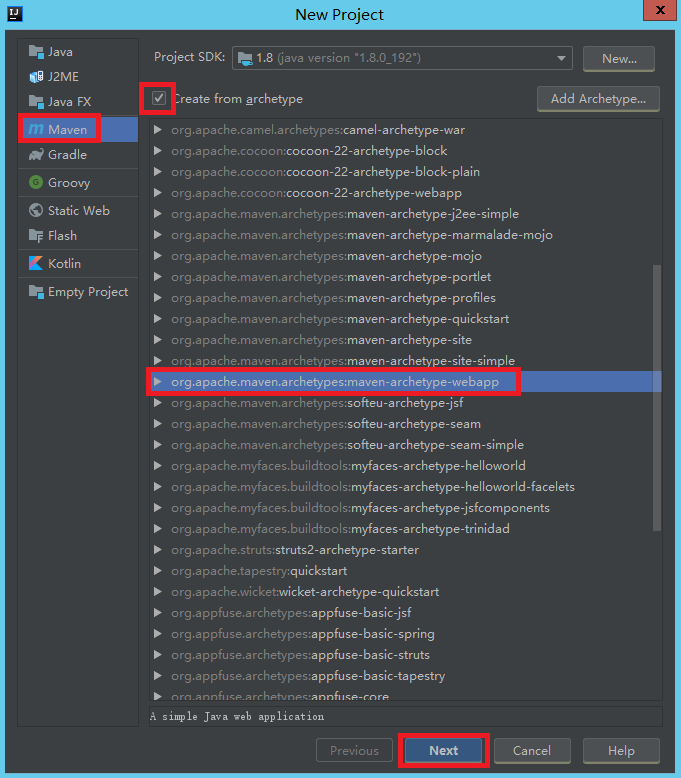
Task: Select Gradle project type
Action: (78, 155)
